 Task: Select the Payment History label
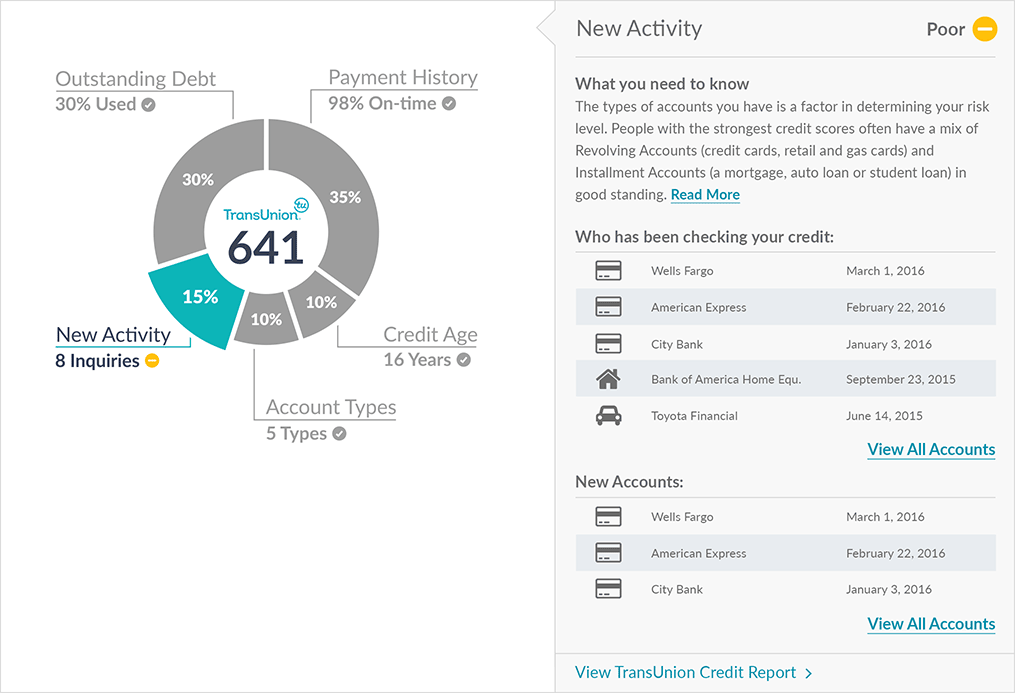coord(403,78)
